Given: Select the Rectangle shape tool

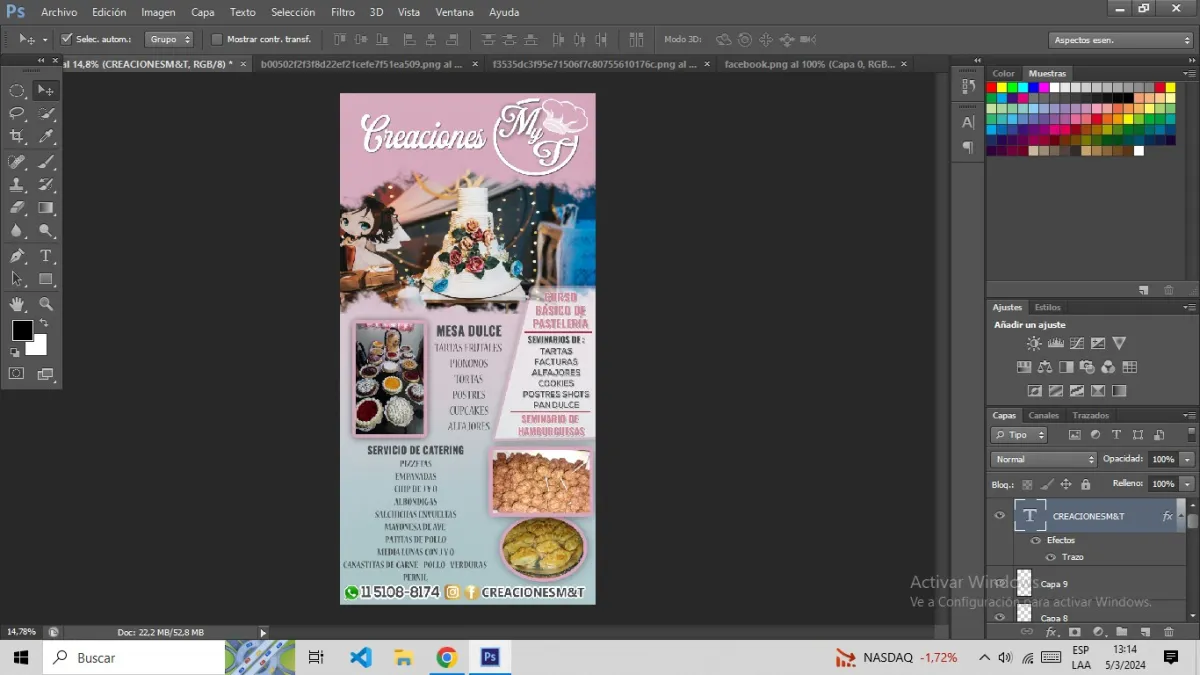Looking at the screenshot, I should pos(45,279).
